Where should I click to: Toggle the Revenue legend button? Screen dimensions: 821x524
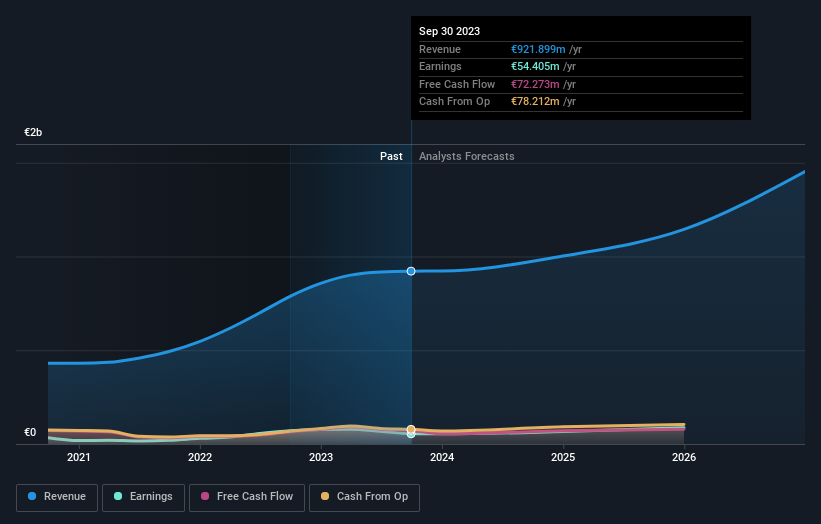click(x=57, y=497)
